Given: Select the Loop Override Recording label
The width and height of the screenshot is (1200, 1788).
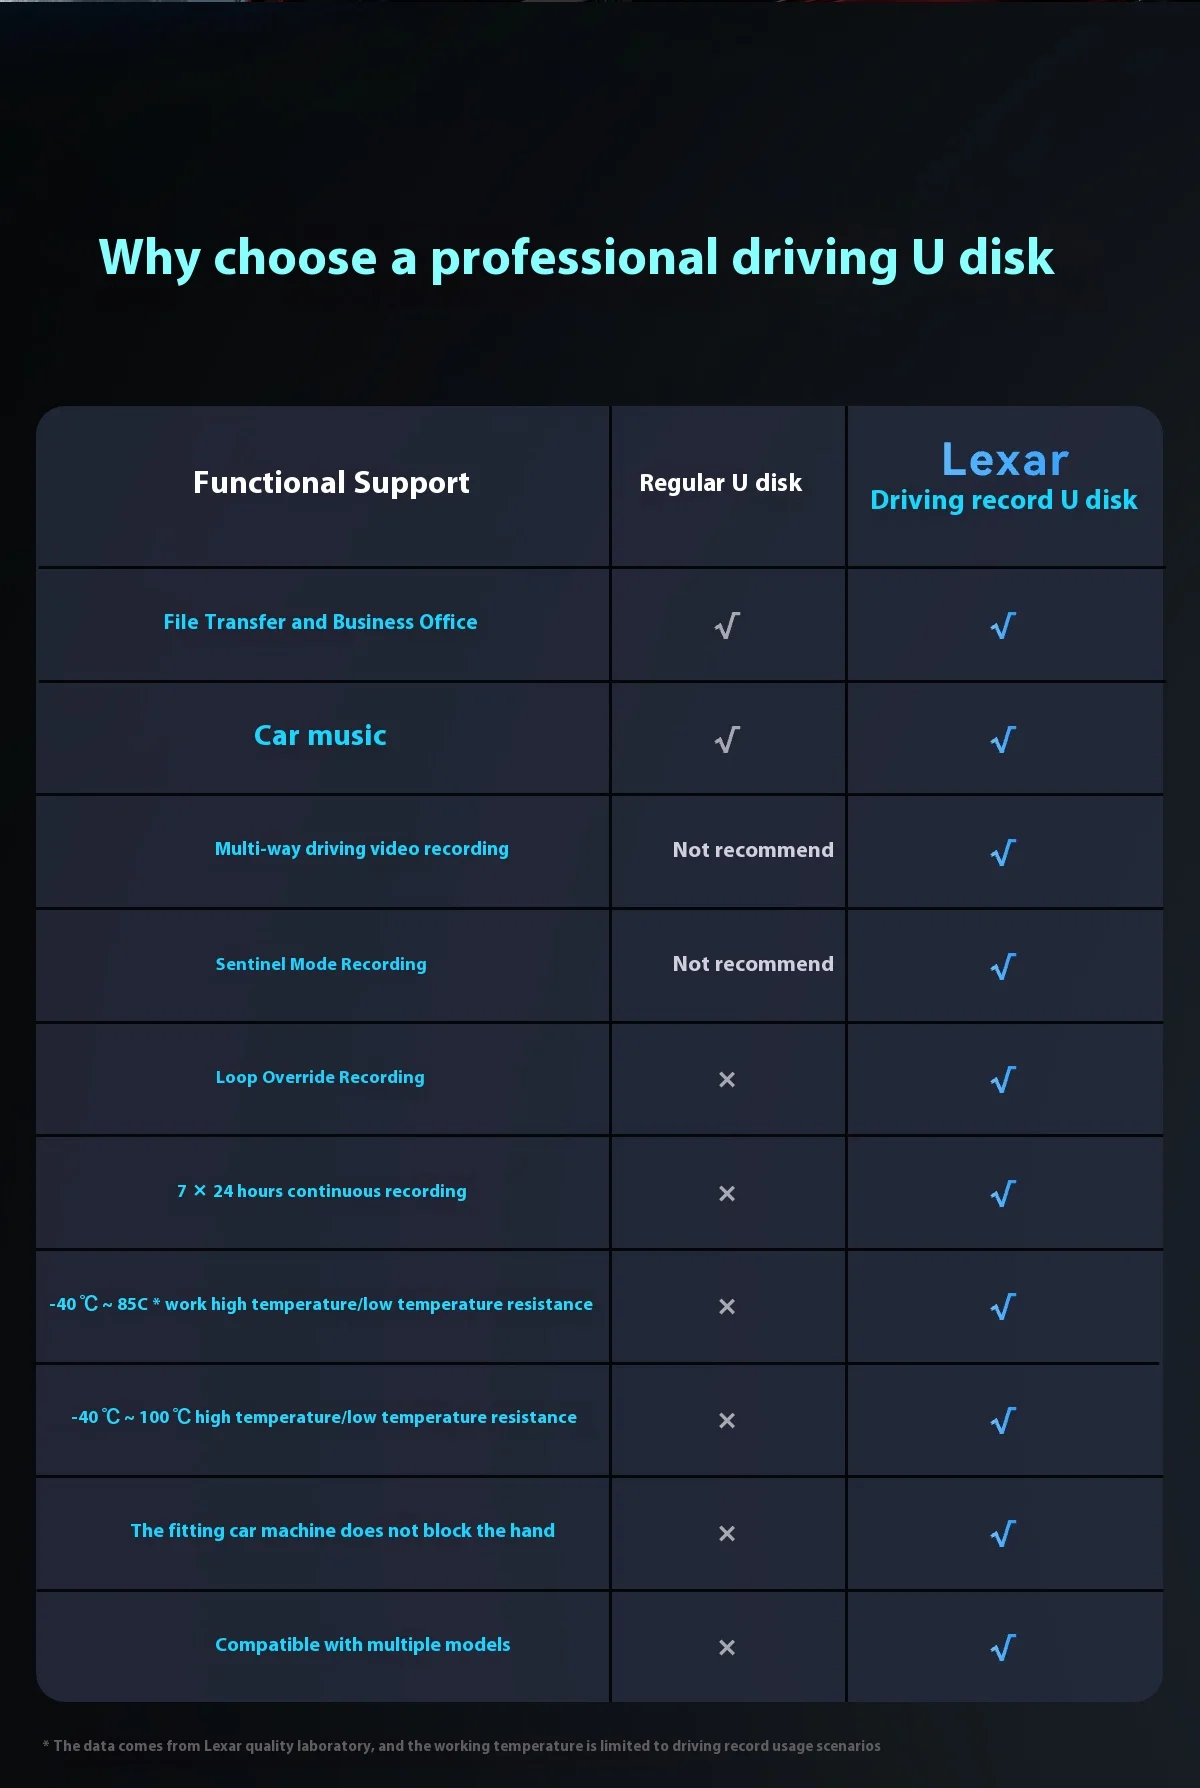Looking at the screenshot, I should (320, 1077).
